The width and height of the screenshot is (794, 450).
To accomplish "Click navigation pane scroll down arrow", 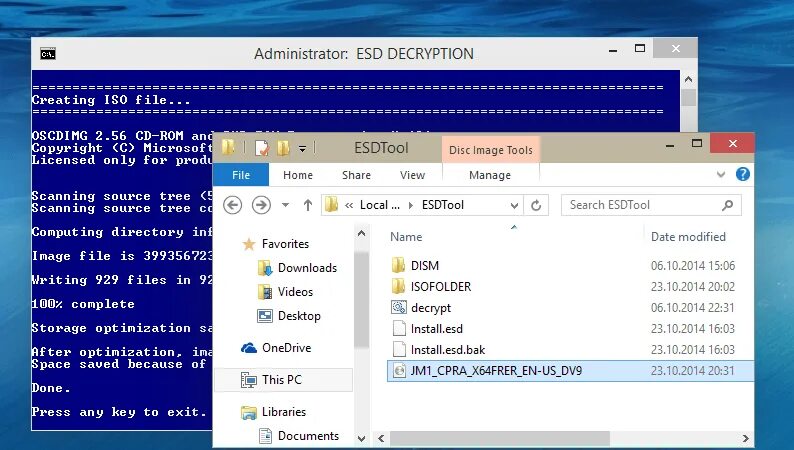I will 362,438.
